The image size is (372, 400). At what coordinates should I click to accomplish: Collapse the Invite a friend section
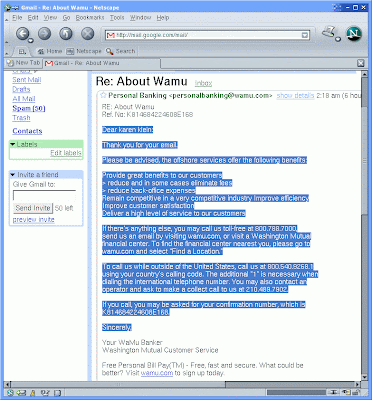coord(13,175)
